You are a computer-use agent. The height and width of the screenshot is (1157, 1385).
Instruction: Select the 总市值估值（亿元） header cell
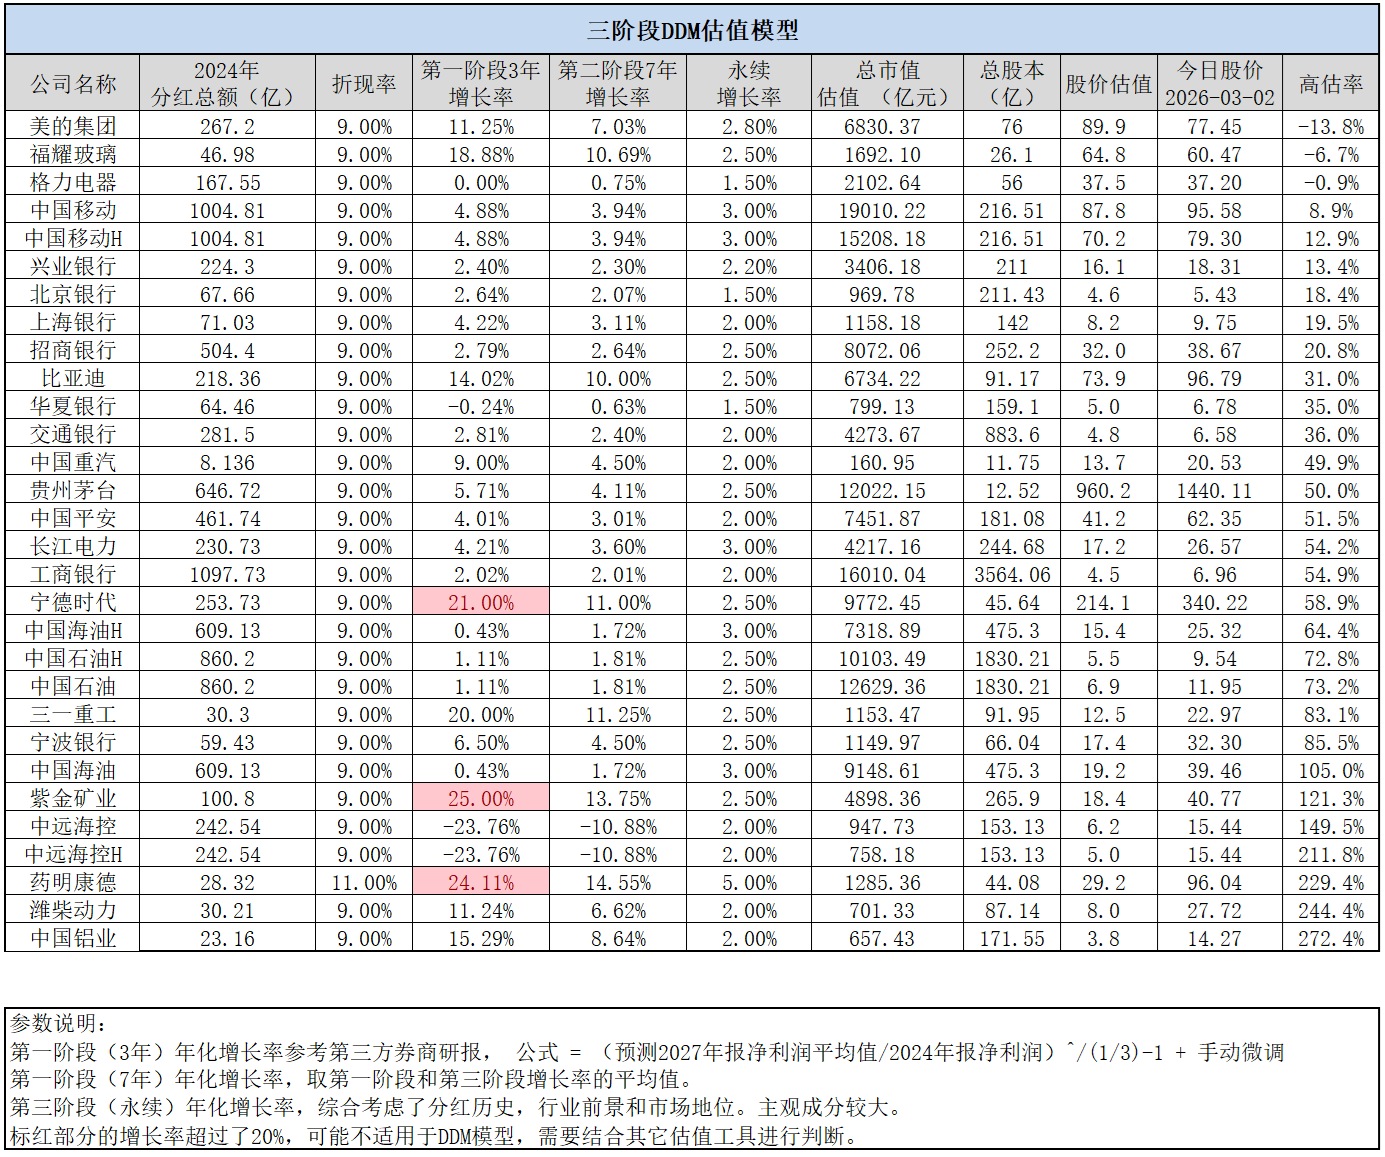[887, 83]
